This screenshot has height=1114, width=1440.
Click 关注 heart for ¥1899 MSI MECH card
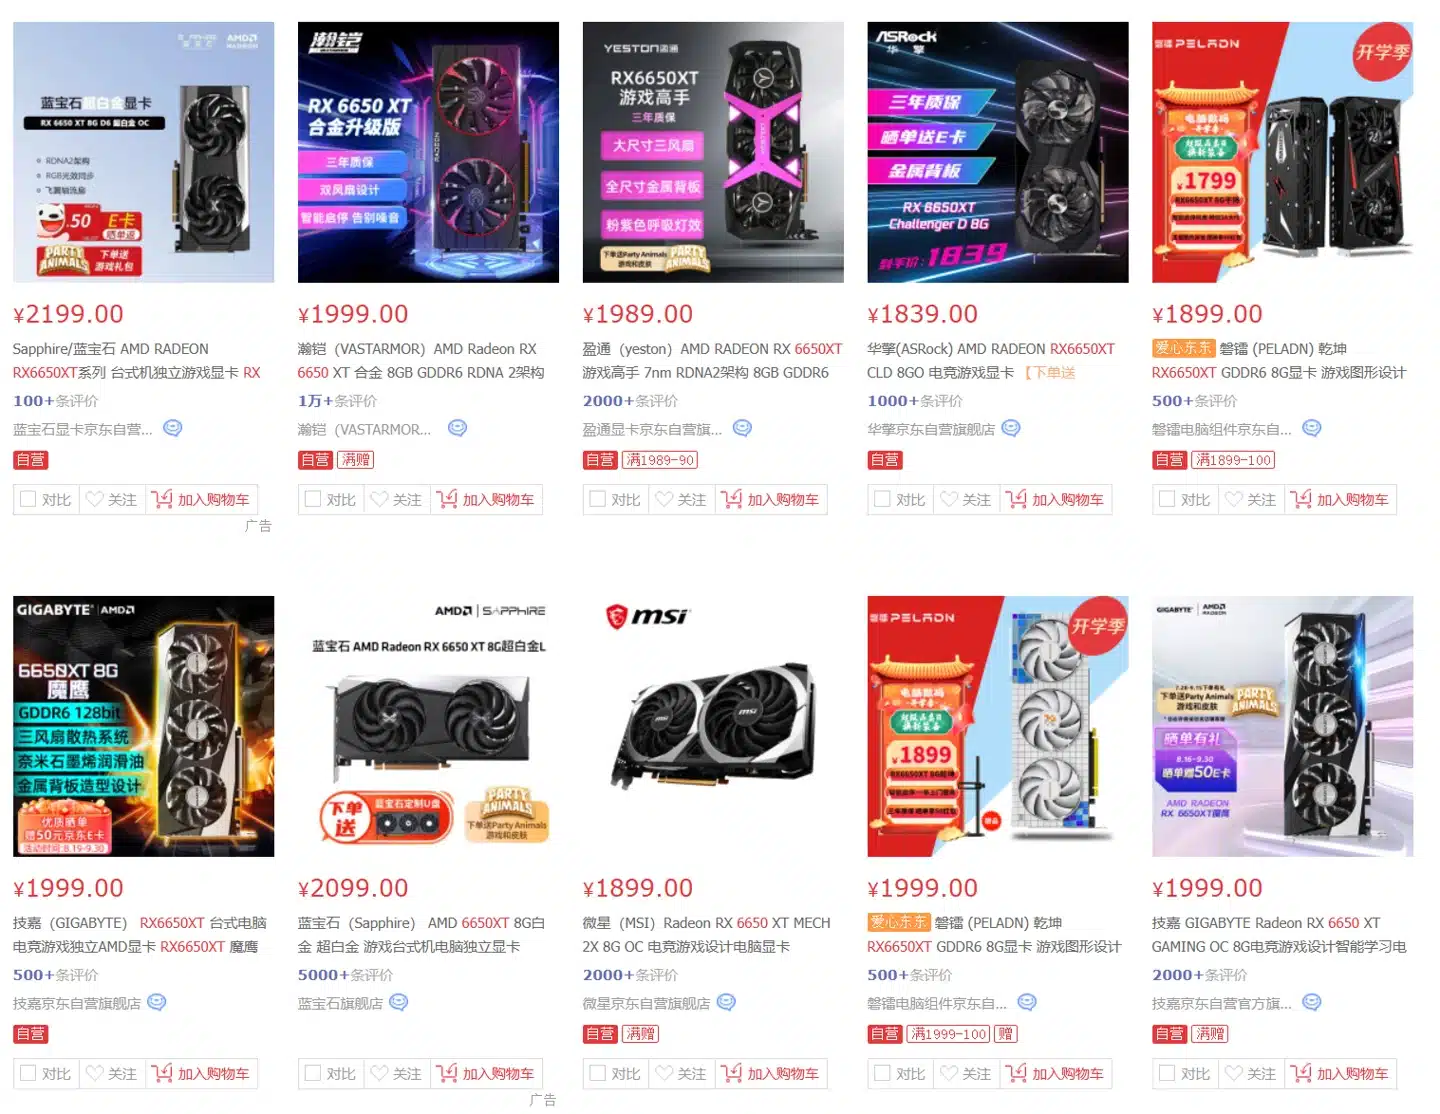pos(681,1073)
